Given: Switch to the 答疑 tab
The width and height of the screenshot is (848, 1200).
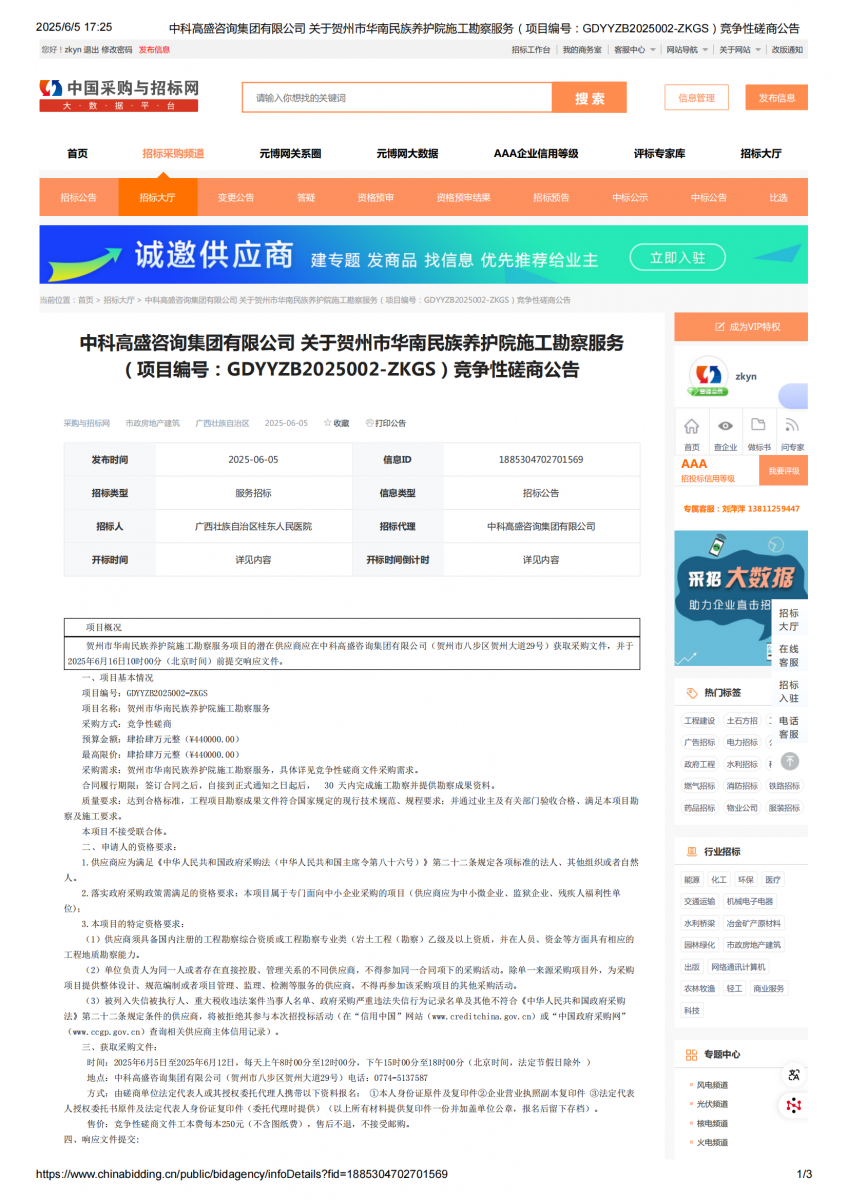Looking at the screenshot, I should tap(306, 198).
